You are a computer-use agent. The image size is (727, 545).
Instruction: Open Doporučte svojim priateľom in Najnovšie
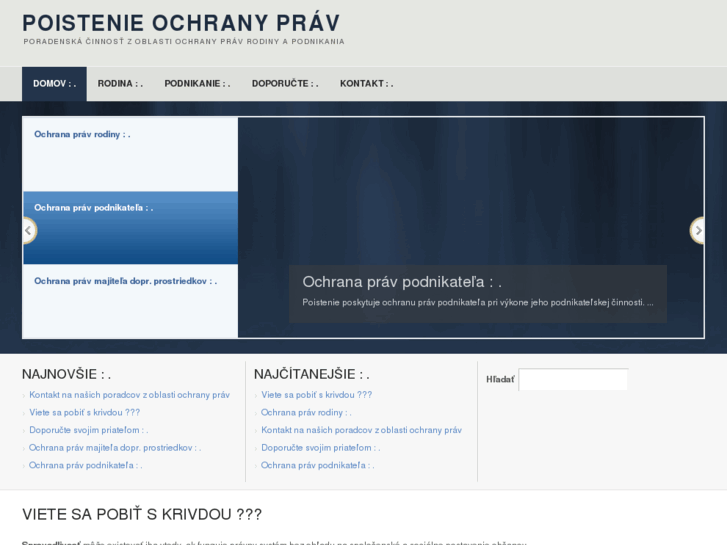pos(89,430)
